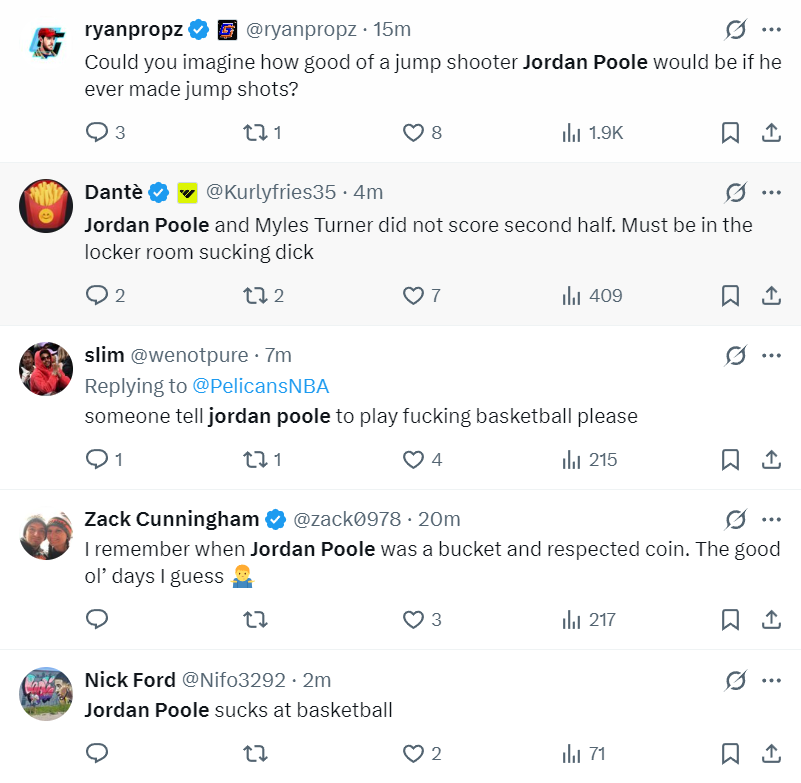
Task: Repost ryanpropz's tweet about Jordan Poole
Action: (255, 132)
